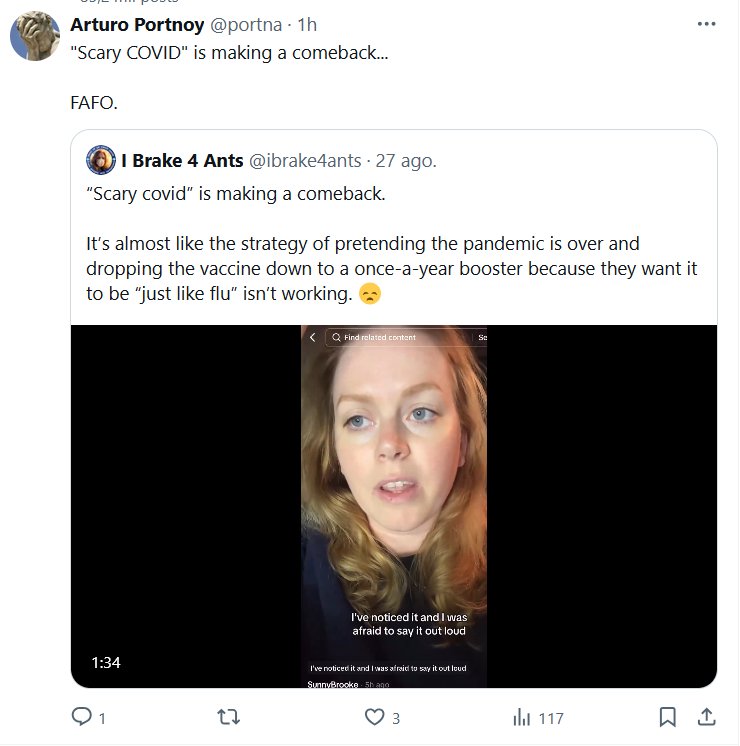The width and height of the screenshot is (740, 746).
Task: Open Arturo Portnoy display name link
Action: 138,25
